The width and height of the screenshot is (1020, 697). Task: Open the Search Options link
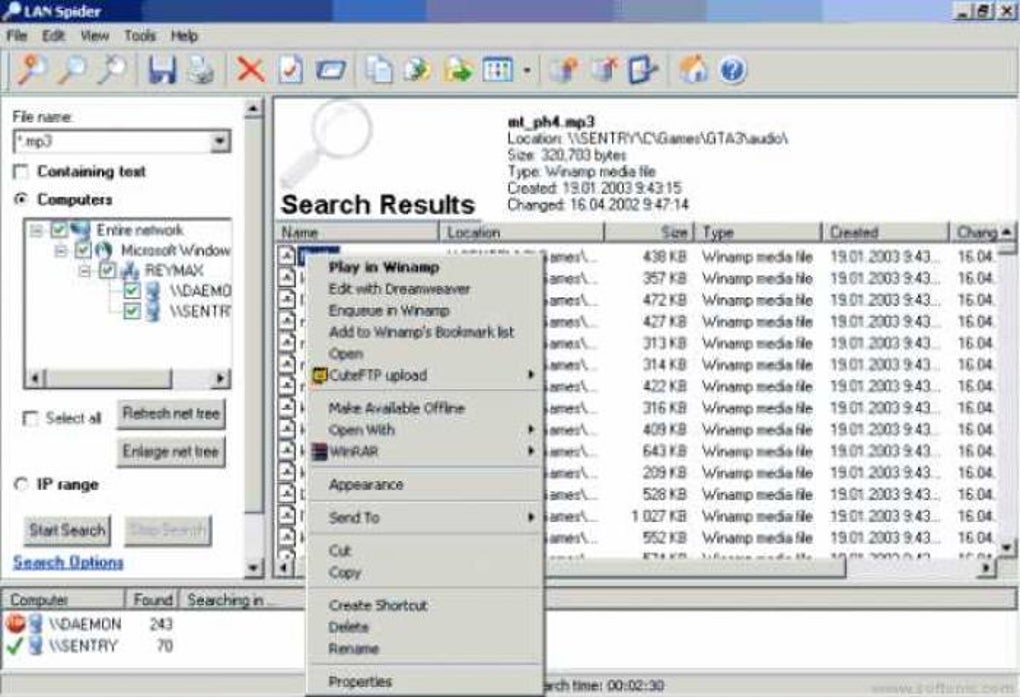(x=68, y=562)
